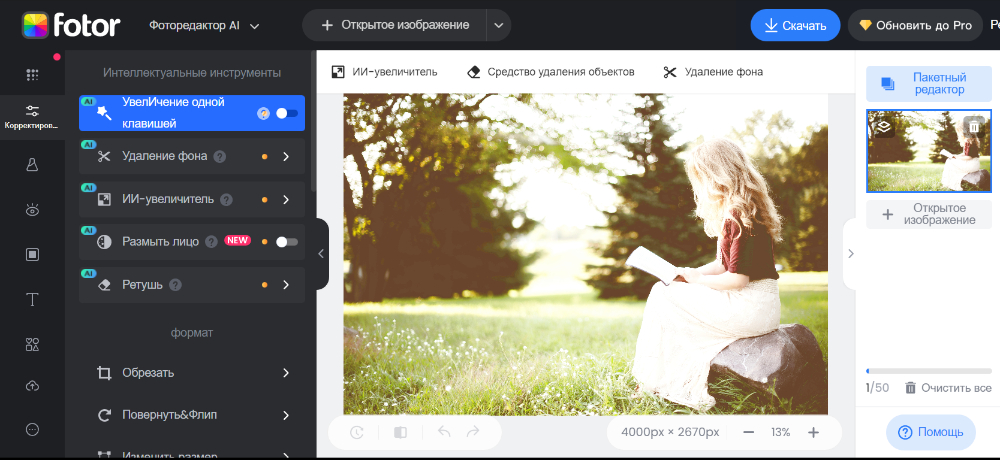1000x460 pixels.
Task: Expand the Удаление фона option
Action: pos(286,156)
